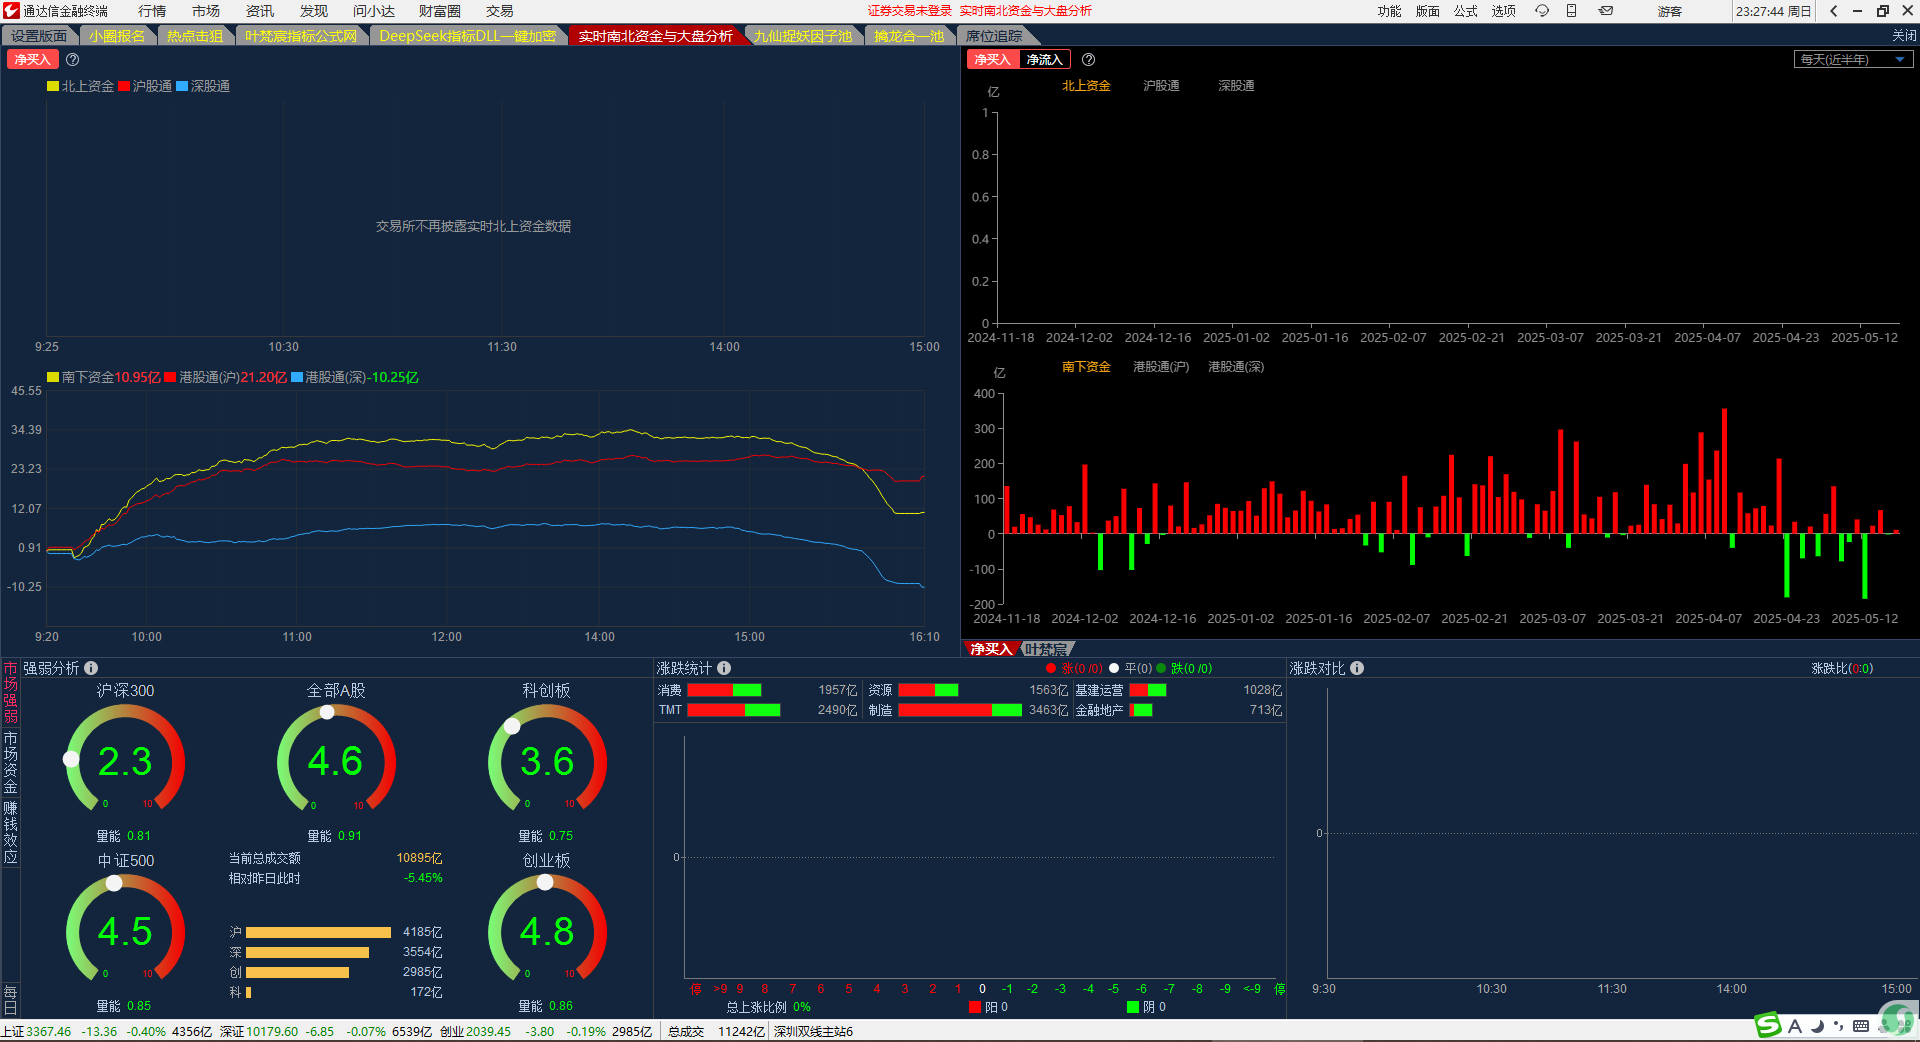The height and width of the screenshot is (1042, 1920).
Task: Click the 科创板 strength gauge
Action: click(547, 758)
